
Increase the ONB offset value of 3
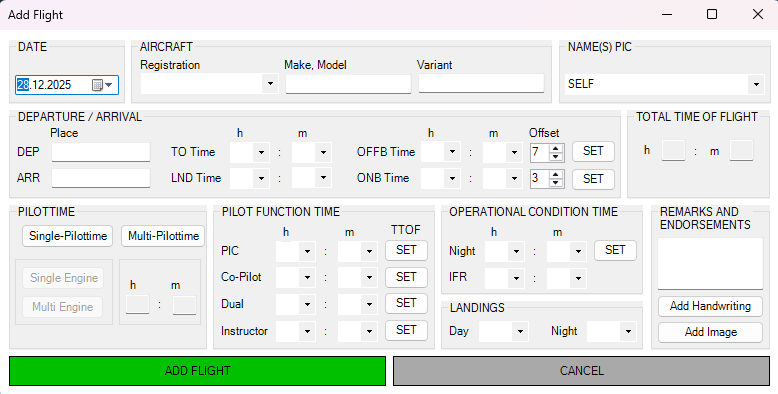pyautogui.click(x=556, y=174)
